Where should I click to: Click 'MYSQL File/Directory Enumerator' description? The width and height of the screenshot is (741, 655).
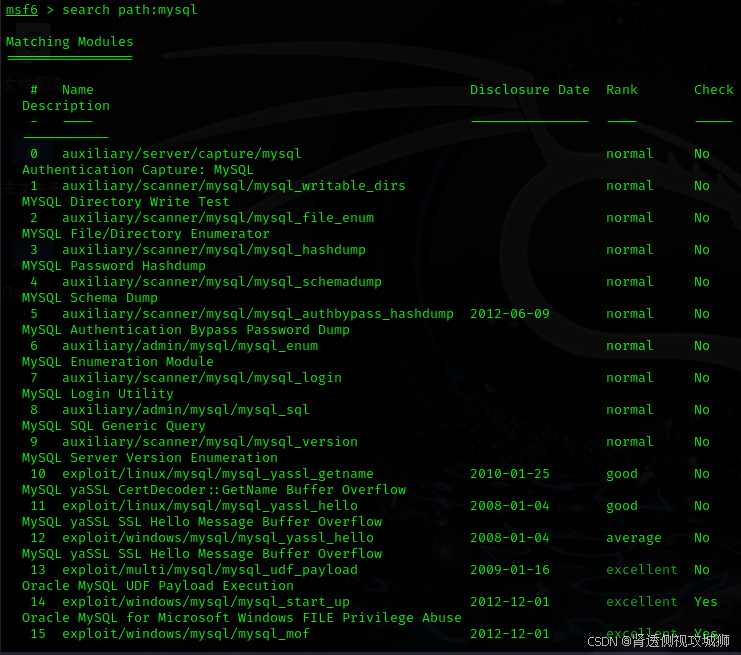(x=146, y=234)
